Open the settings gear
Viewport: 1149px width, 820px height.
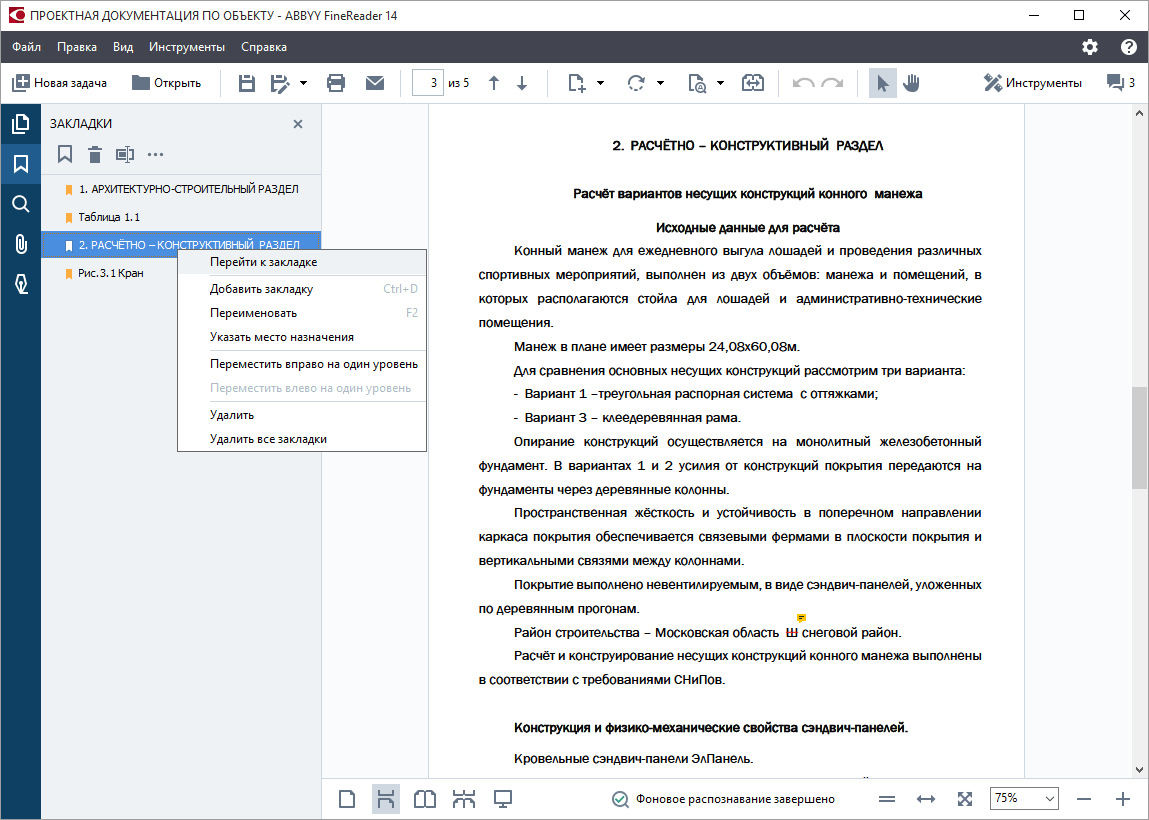1090,47
